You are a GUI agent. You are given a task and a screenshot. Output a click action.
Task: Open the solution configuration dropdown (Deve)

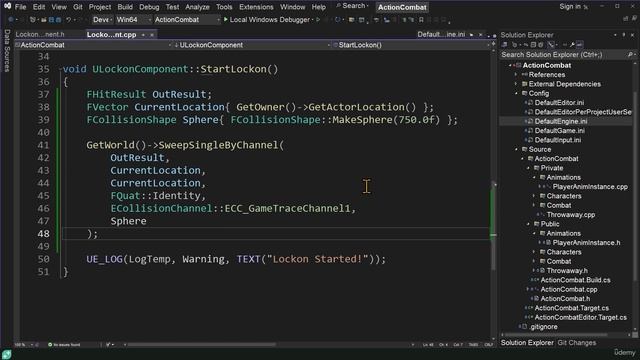[102, 20]
